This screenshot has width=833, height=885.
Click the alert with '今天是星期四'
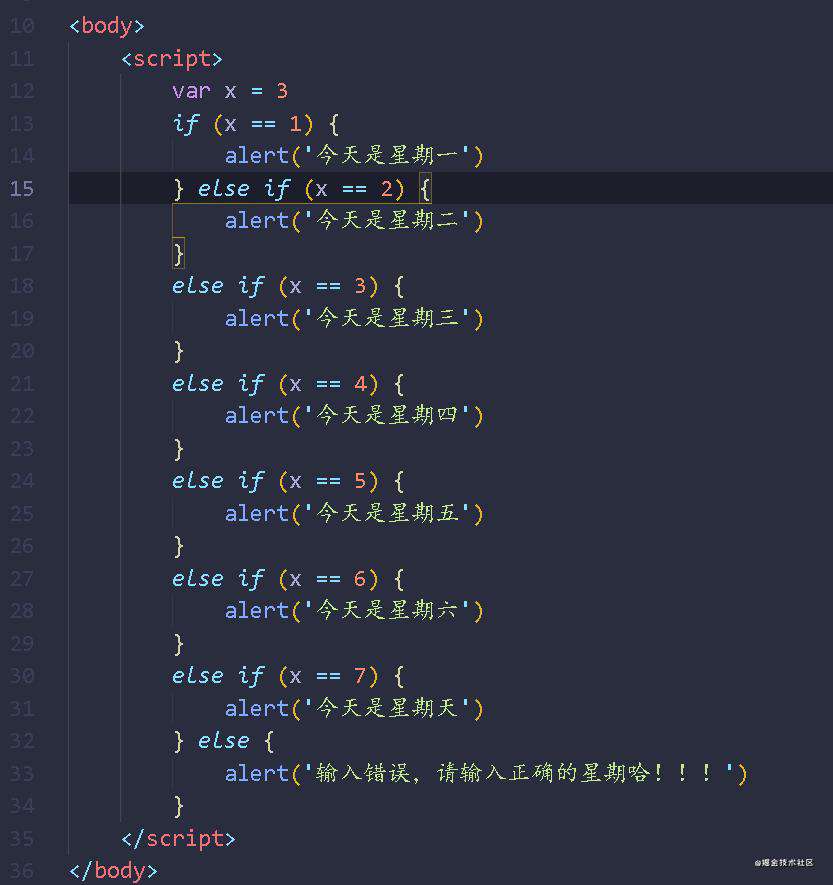pos(354,416)
